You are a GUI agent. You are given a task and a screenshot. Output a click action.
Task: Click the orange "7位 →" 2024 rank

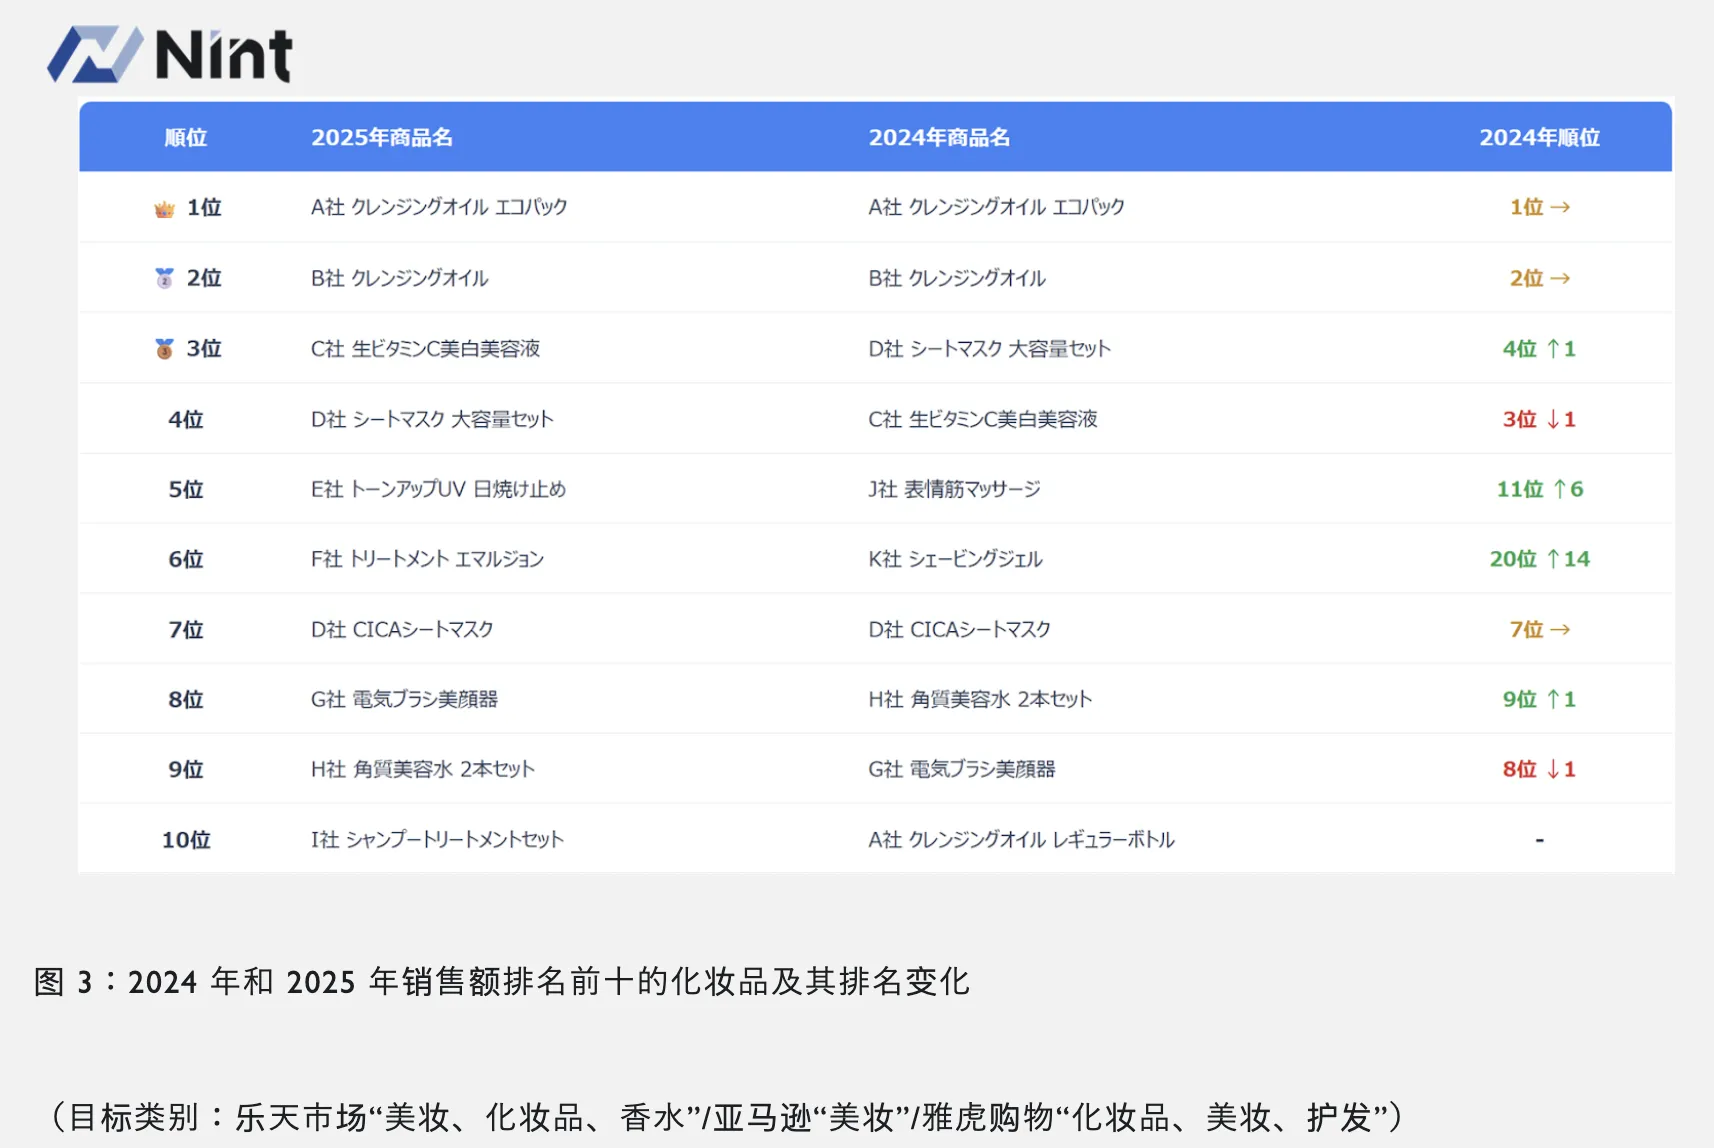[x=1539, y=629]
